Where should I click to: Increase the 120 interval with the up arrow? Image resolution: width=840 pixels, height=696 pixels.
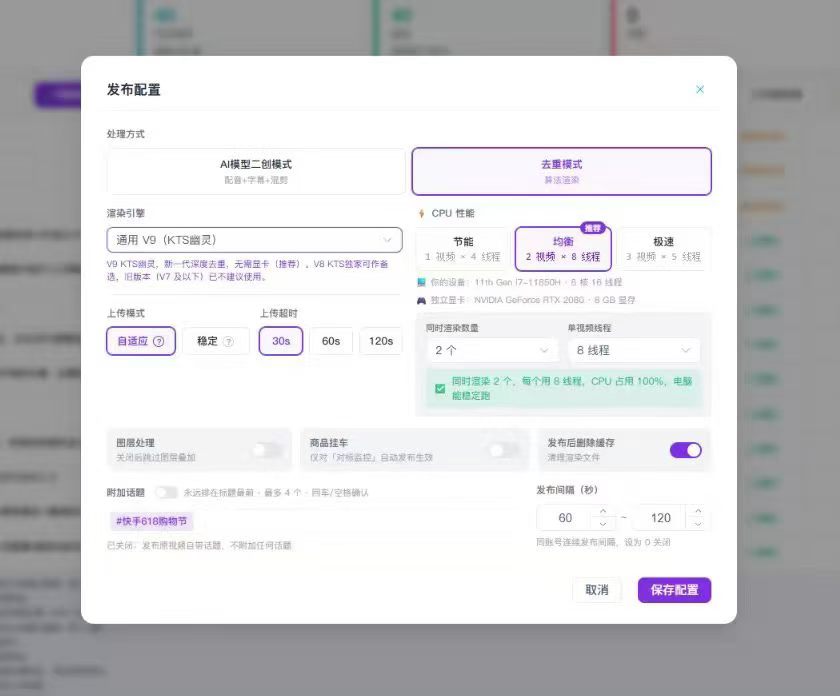698,511
